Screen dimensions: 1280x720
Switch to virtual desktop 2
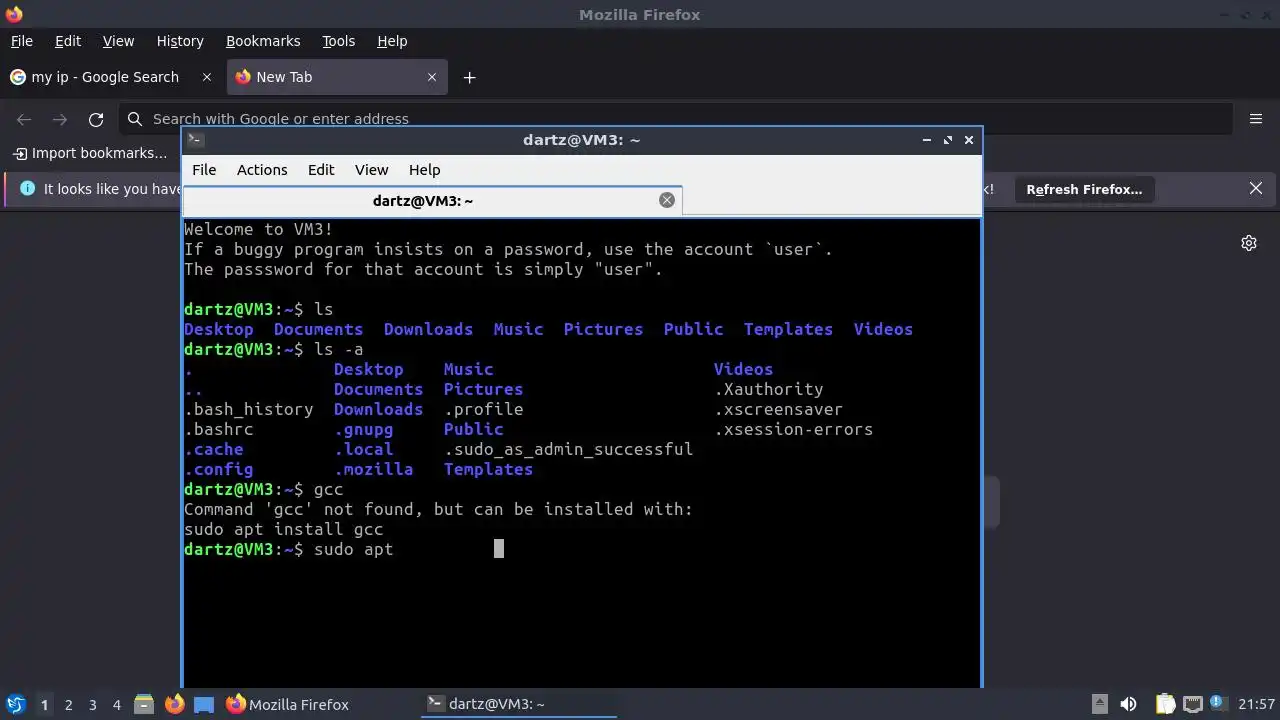(x=68, y=704)
